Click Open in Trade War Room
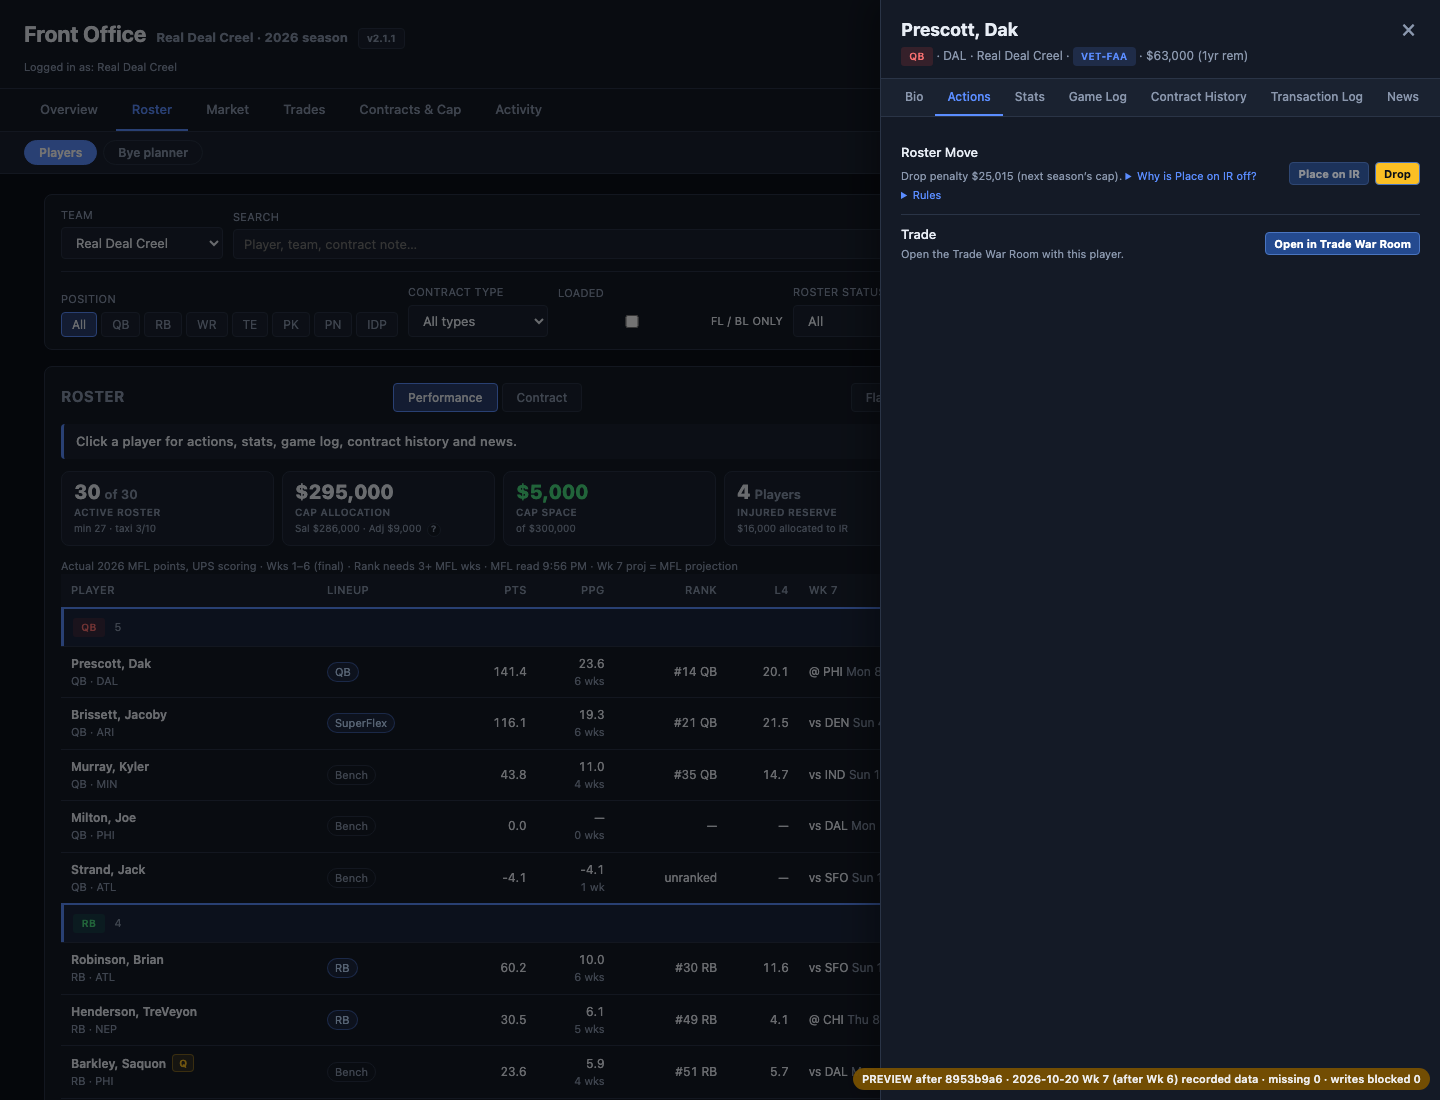Image resolution: width=1440 pixels, height=1100 pixels. [1342, 244]
